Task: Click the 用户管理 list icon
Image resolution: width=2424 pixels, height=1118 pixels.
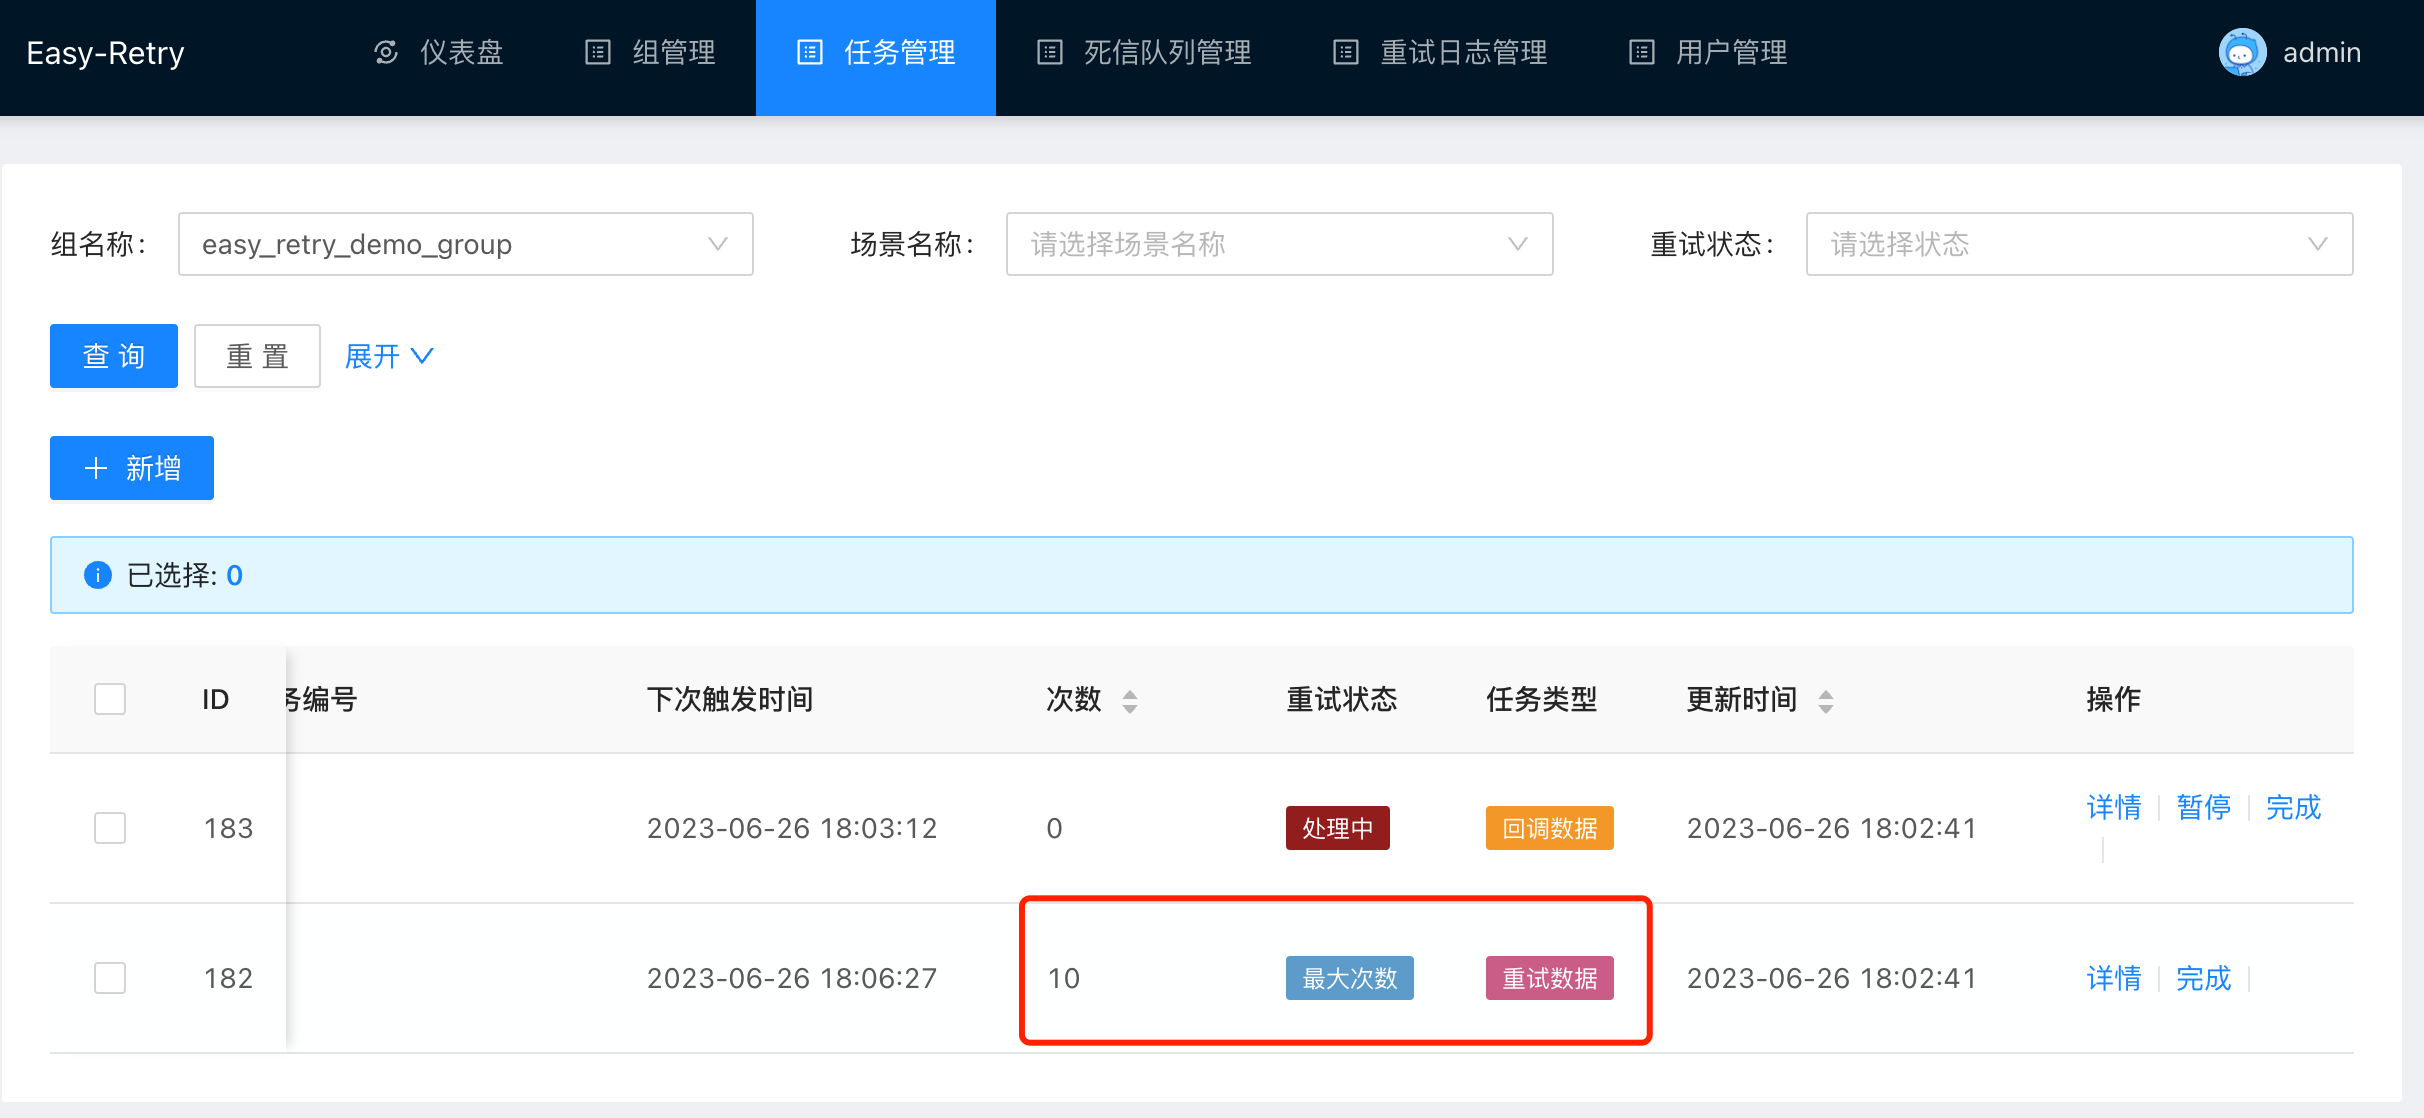Action: point(1642,52)
